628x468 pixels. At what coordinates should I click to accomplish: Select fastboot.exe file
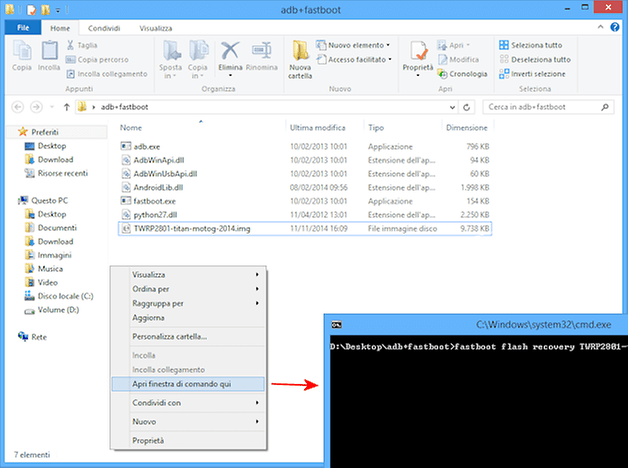tap(154, 201)
